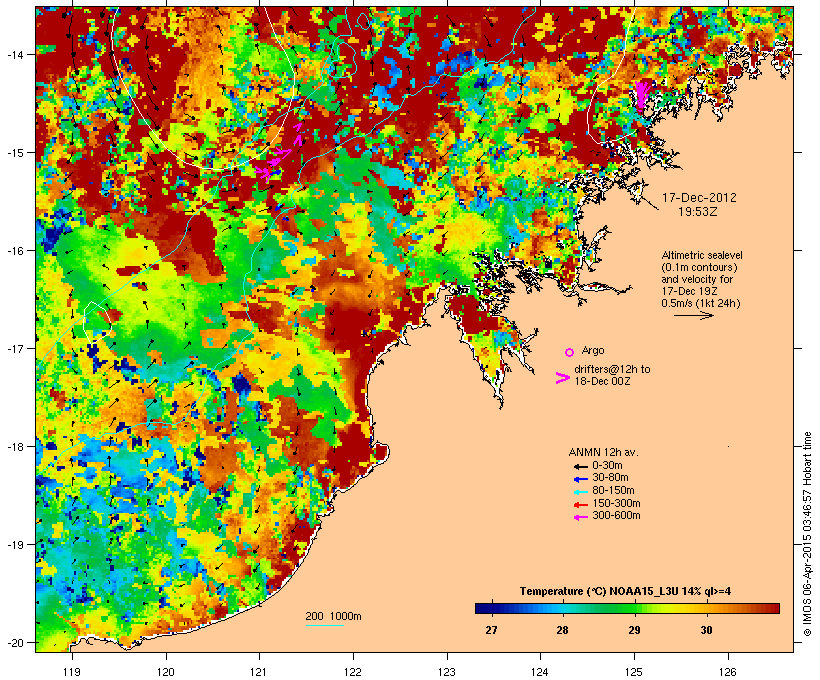The image size is (820, 680).
Task: Click the dark blue end of temperature colorbar
Action: tap(484, 608)
